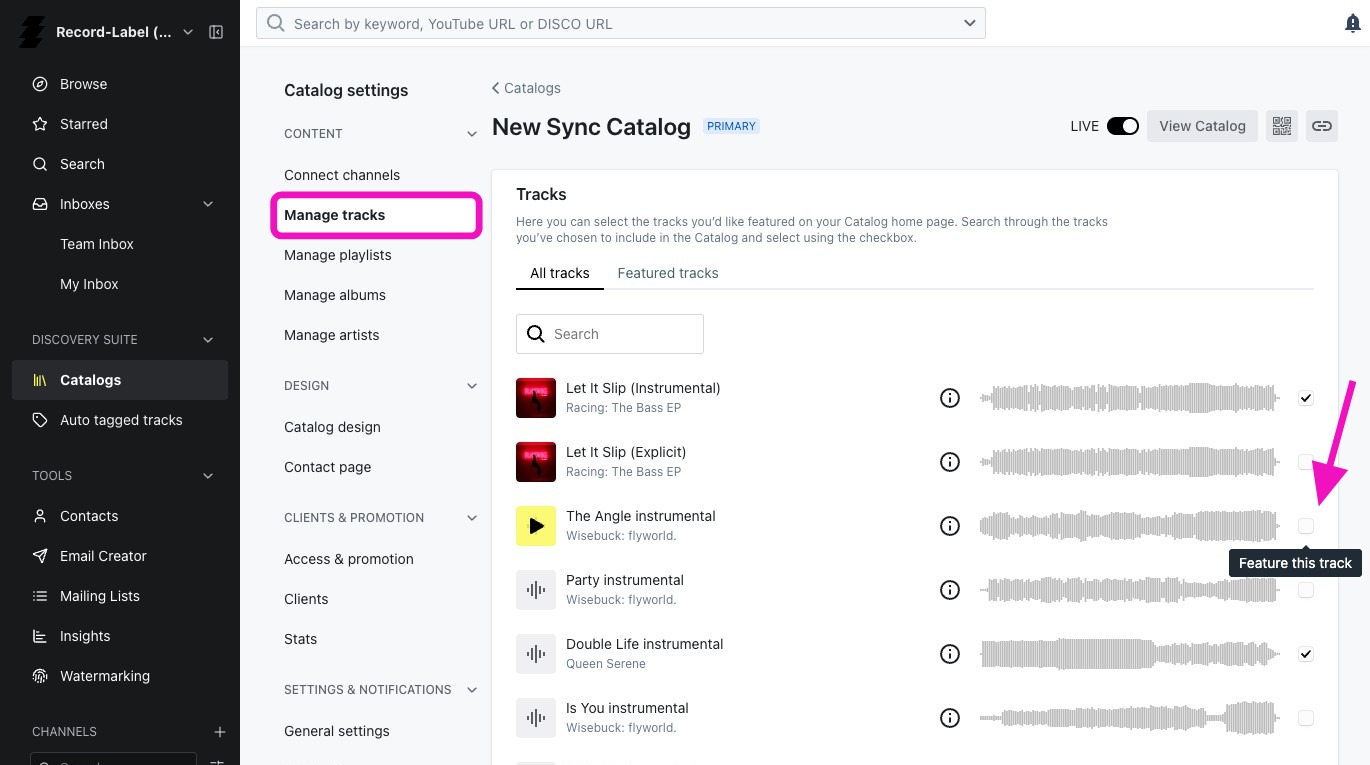The height and width of the screenshot is (765, 1370).
Task: Open info for Let It Slip (Explicit)
Action: pos(950,462)
